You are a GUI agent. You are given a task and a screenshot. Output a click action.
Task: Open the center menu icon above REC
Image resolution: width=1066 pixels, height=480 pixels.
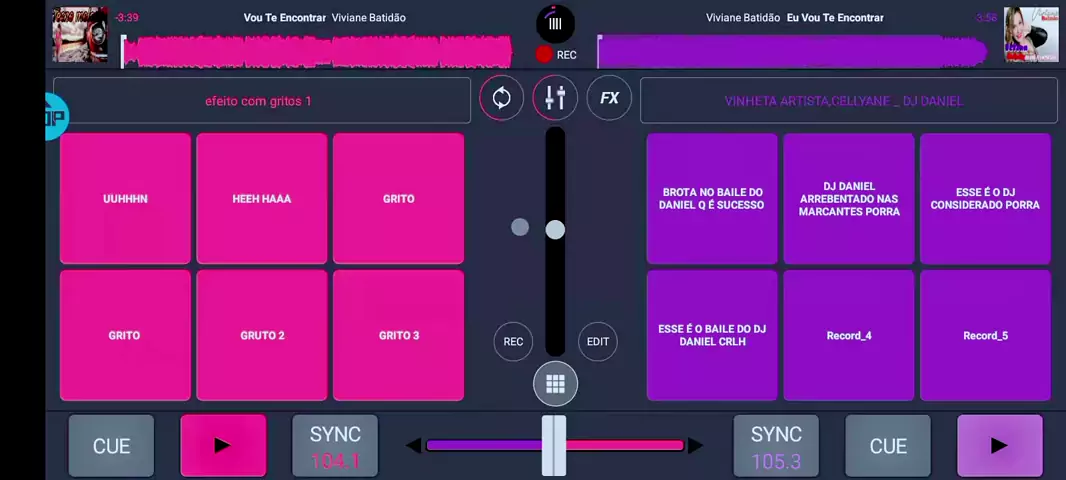click(555, 24)
